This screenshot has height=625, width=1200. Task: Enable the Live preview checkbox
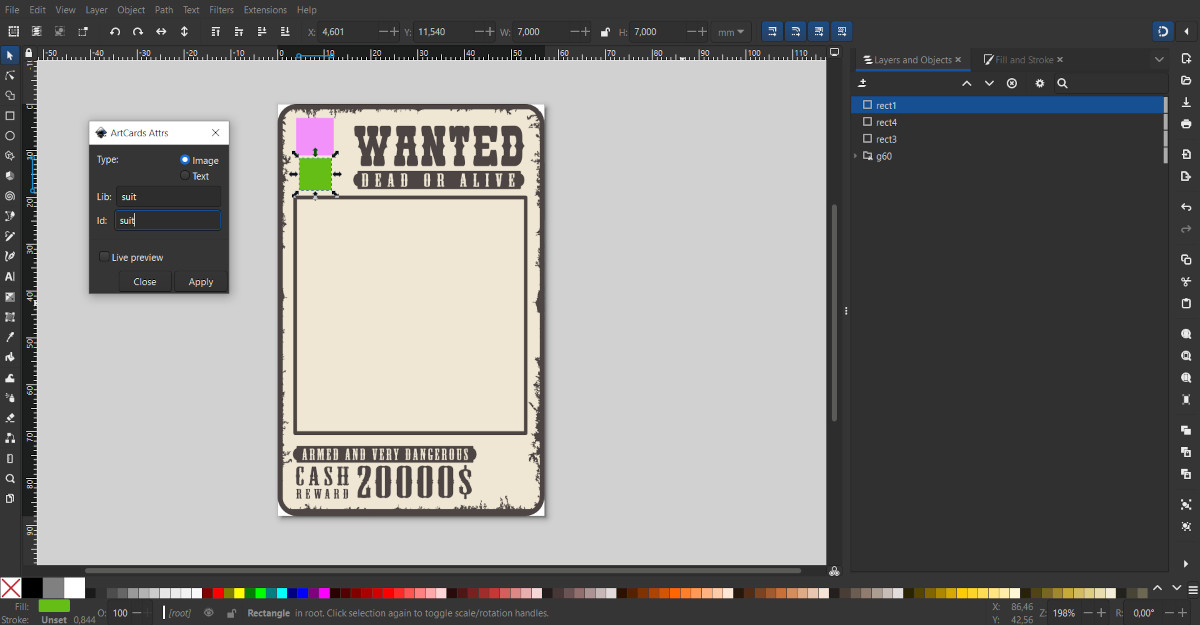coord(104,257)
